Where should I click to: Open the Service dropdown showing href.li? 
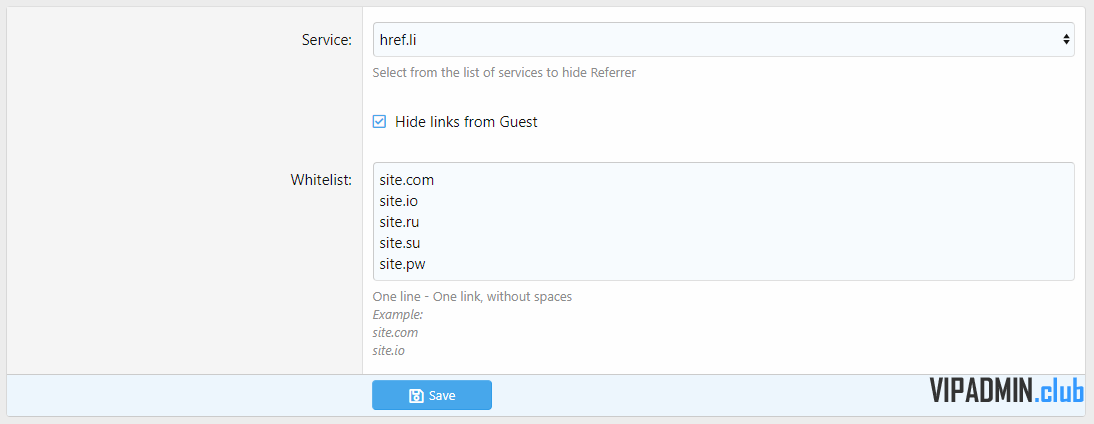(x=724, y=40)
